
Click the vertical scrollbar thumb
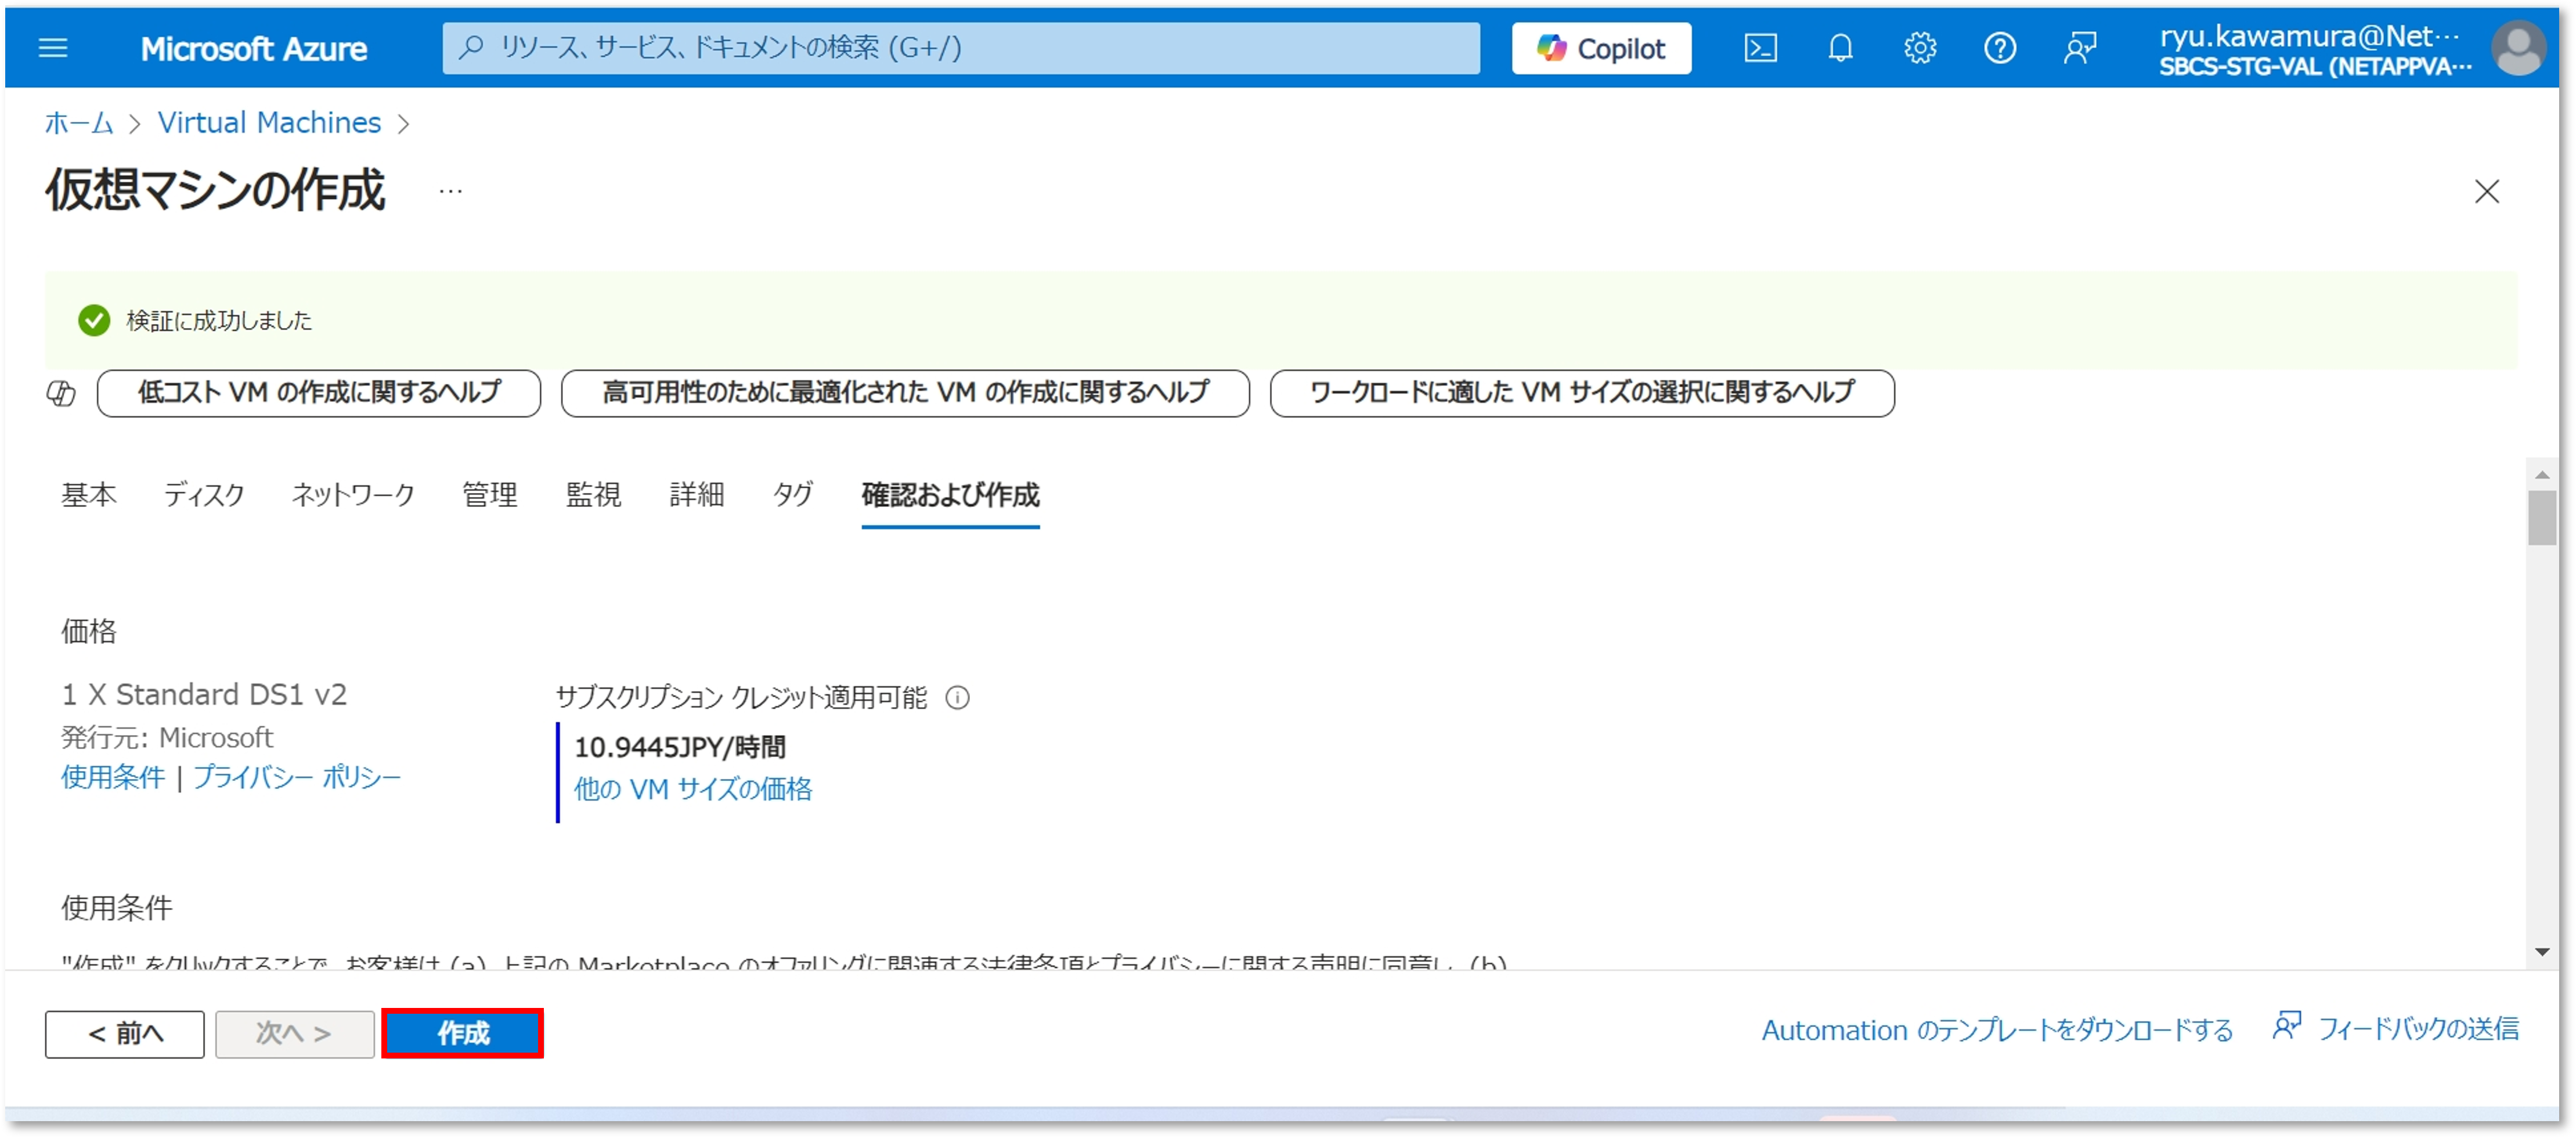click(2541, 517)
